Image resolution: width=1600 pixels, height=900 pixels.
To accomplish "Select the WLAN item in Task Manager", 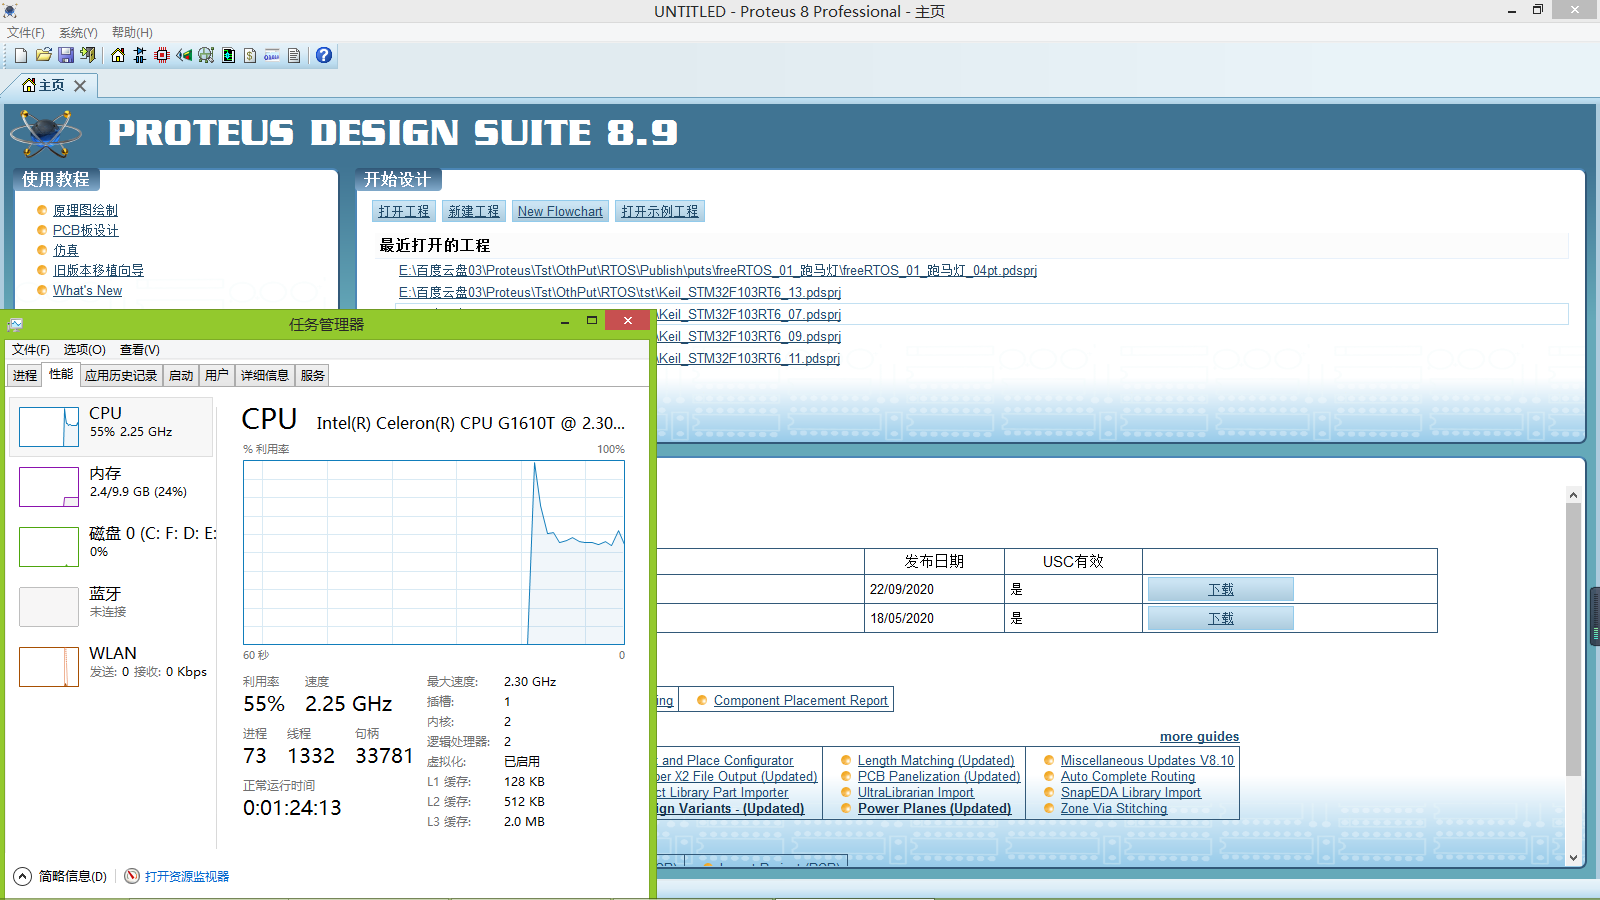I will 112,666.
